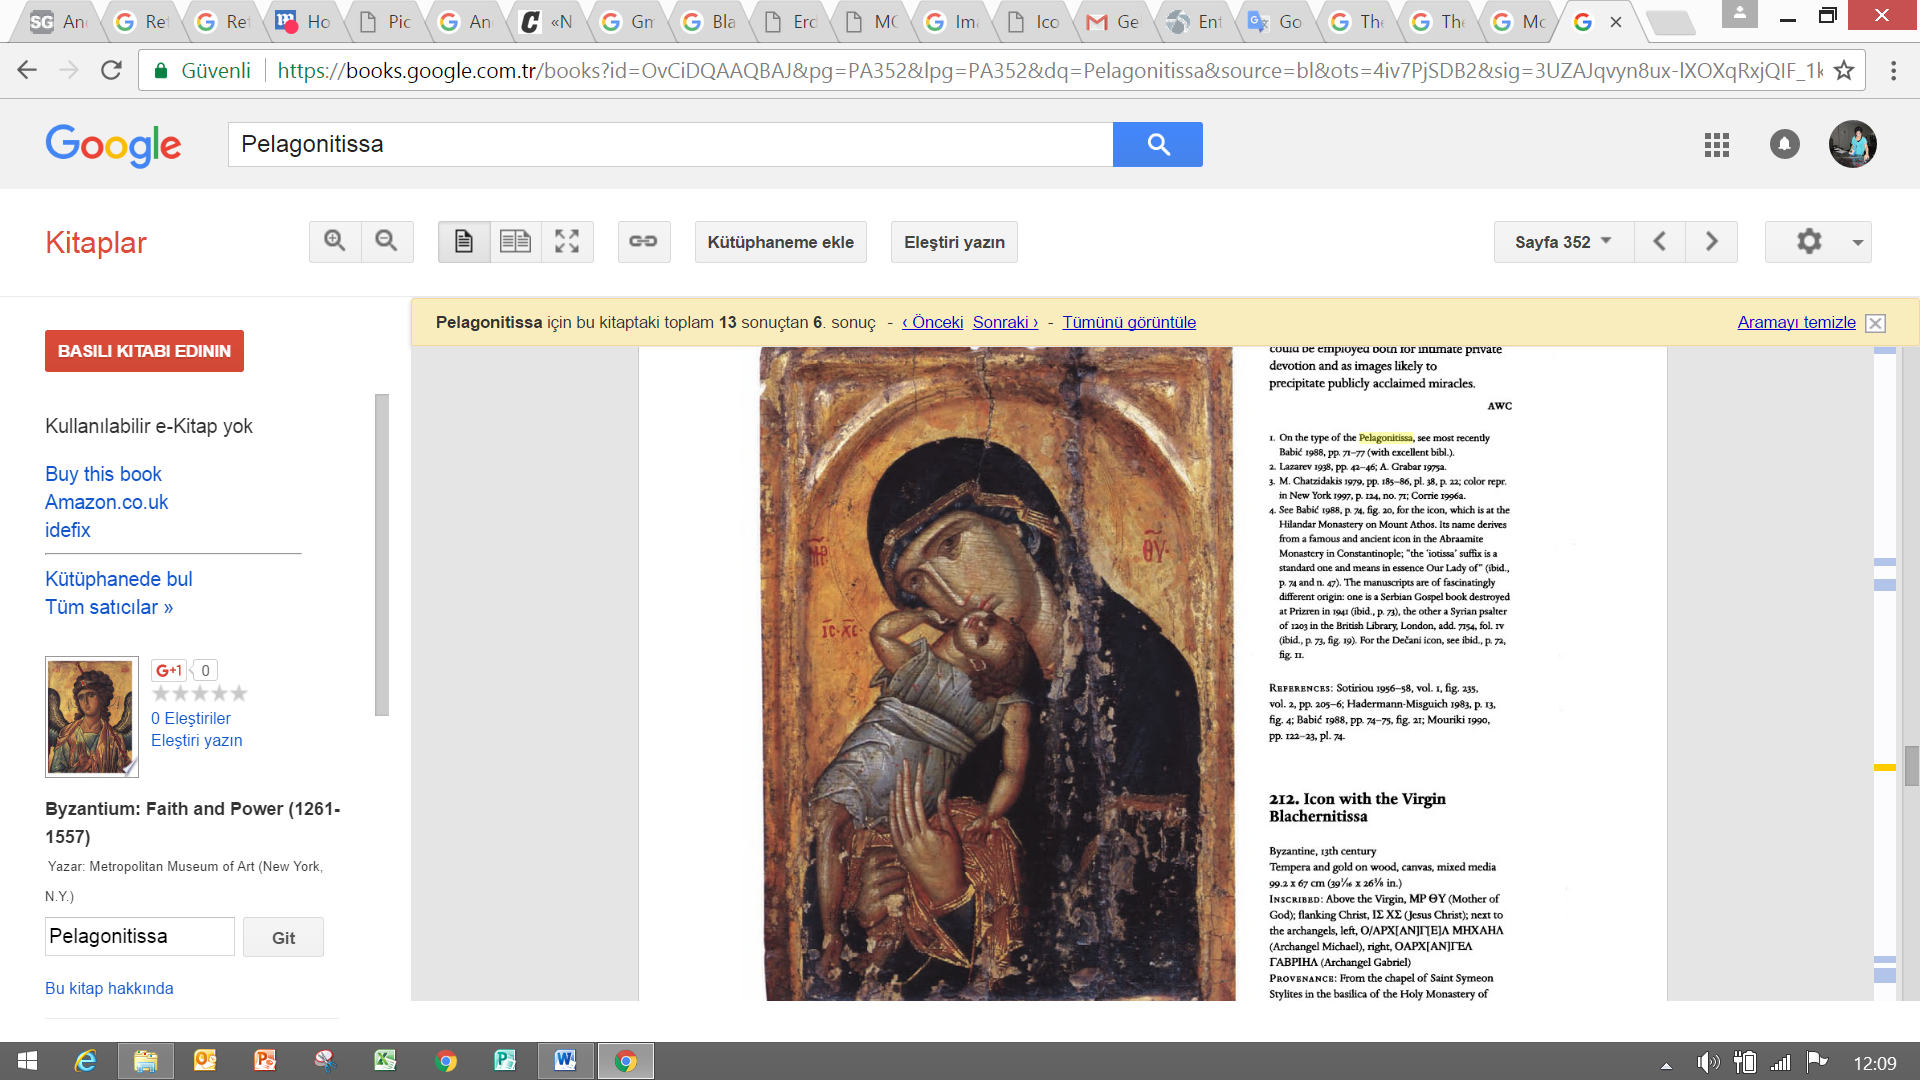Click the sidebar scrollbar thumb
The height and width of the screenshot is (1080, 1920).
[381, 555]
